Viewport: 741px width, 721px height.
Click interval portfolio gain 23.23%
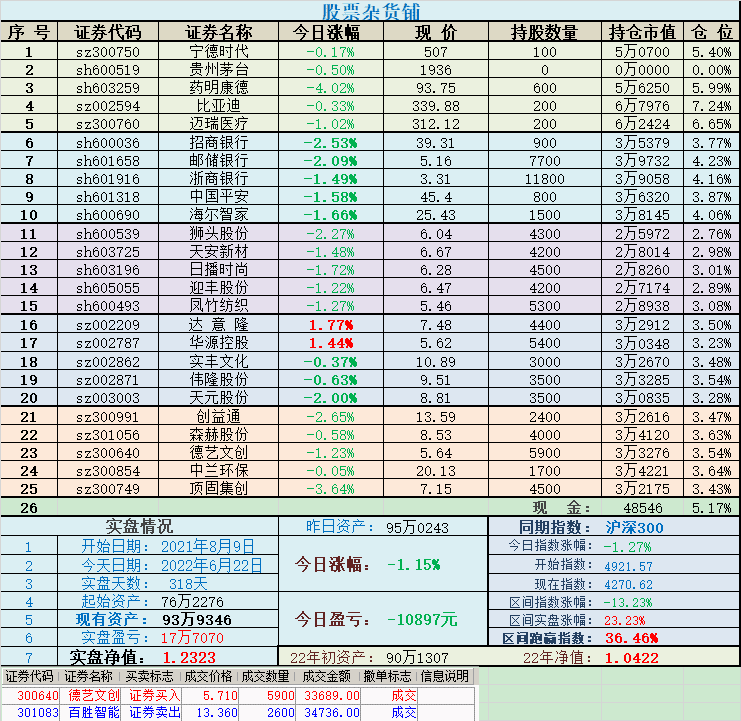click(x=625, y=620)
